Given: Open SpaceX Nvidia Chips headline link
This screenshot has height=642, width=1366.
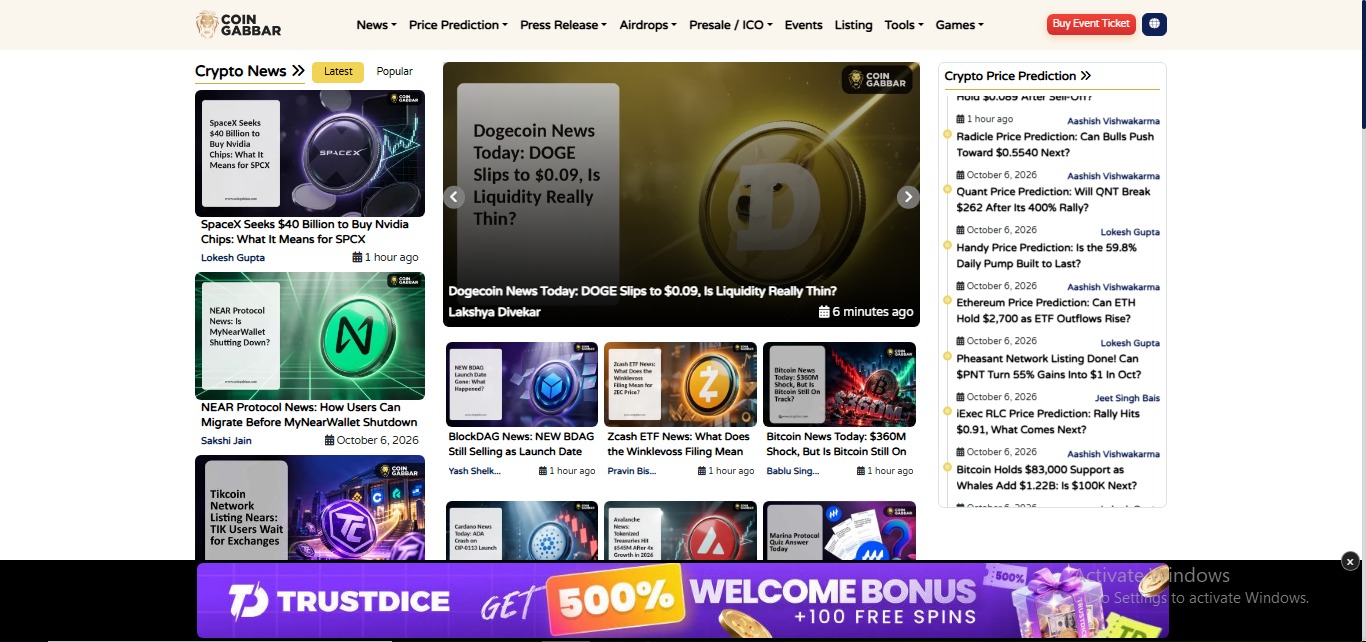Looking at the screenshot, I should pyautogui.click(x=305, y=232).
